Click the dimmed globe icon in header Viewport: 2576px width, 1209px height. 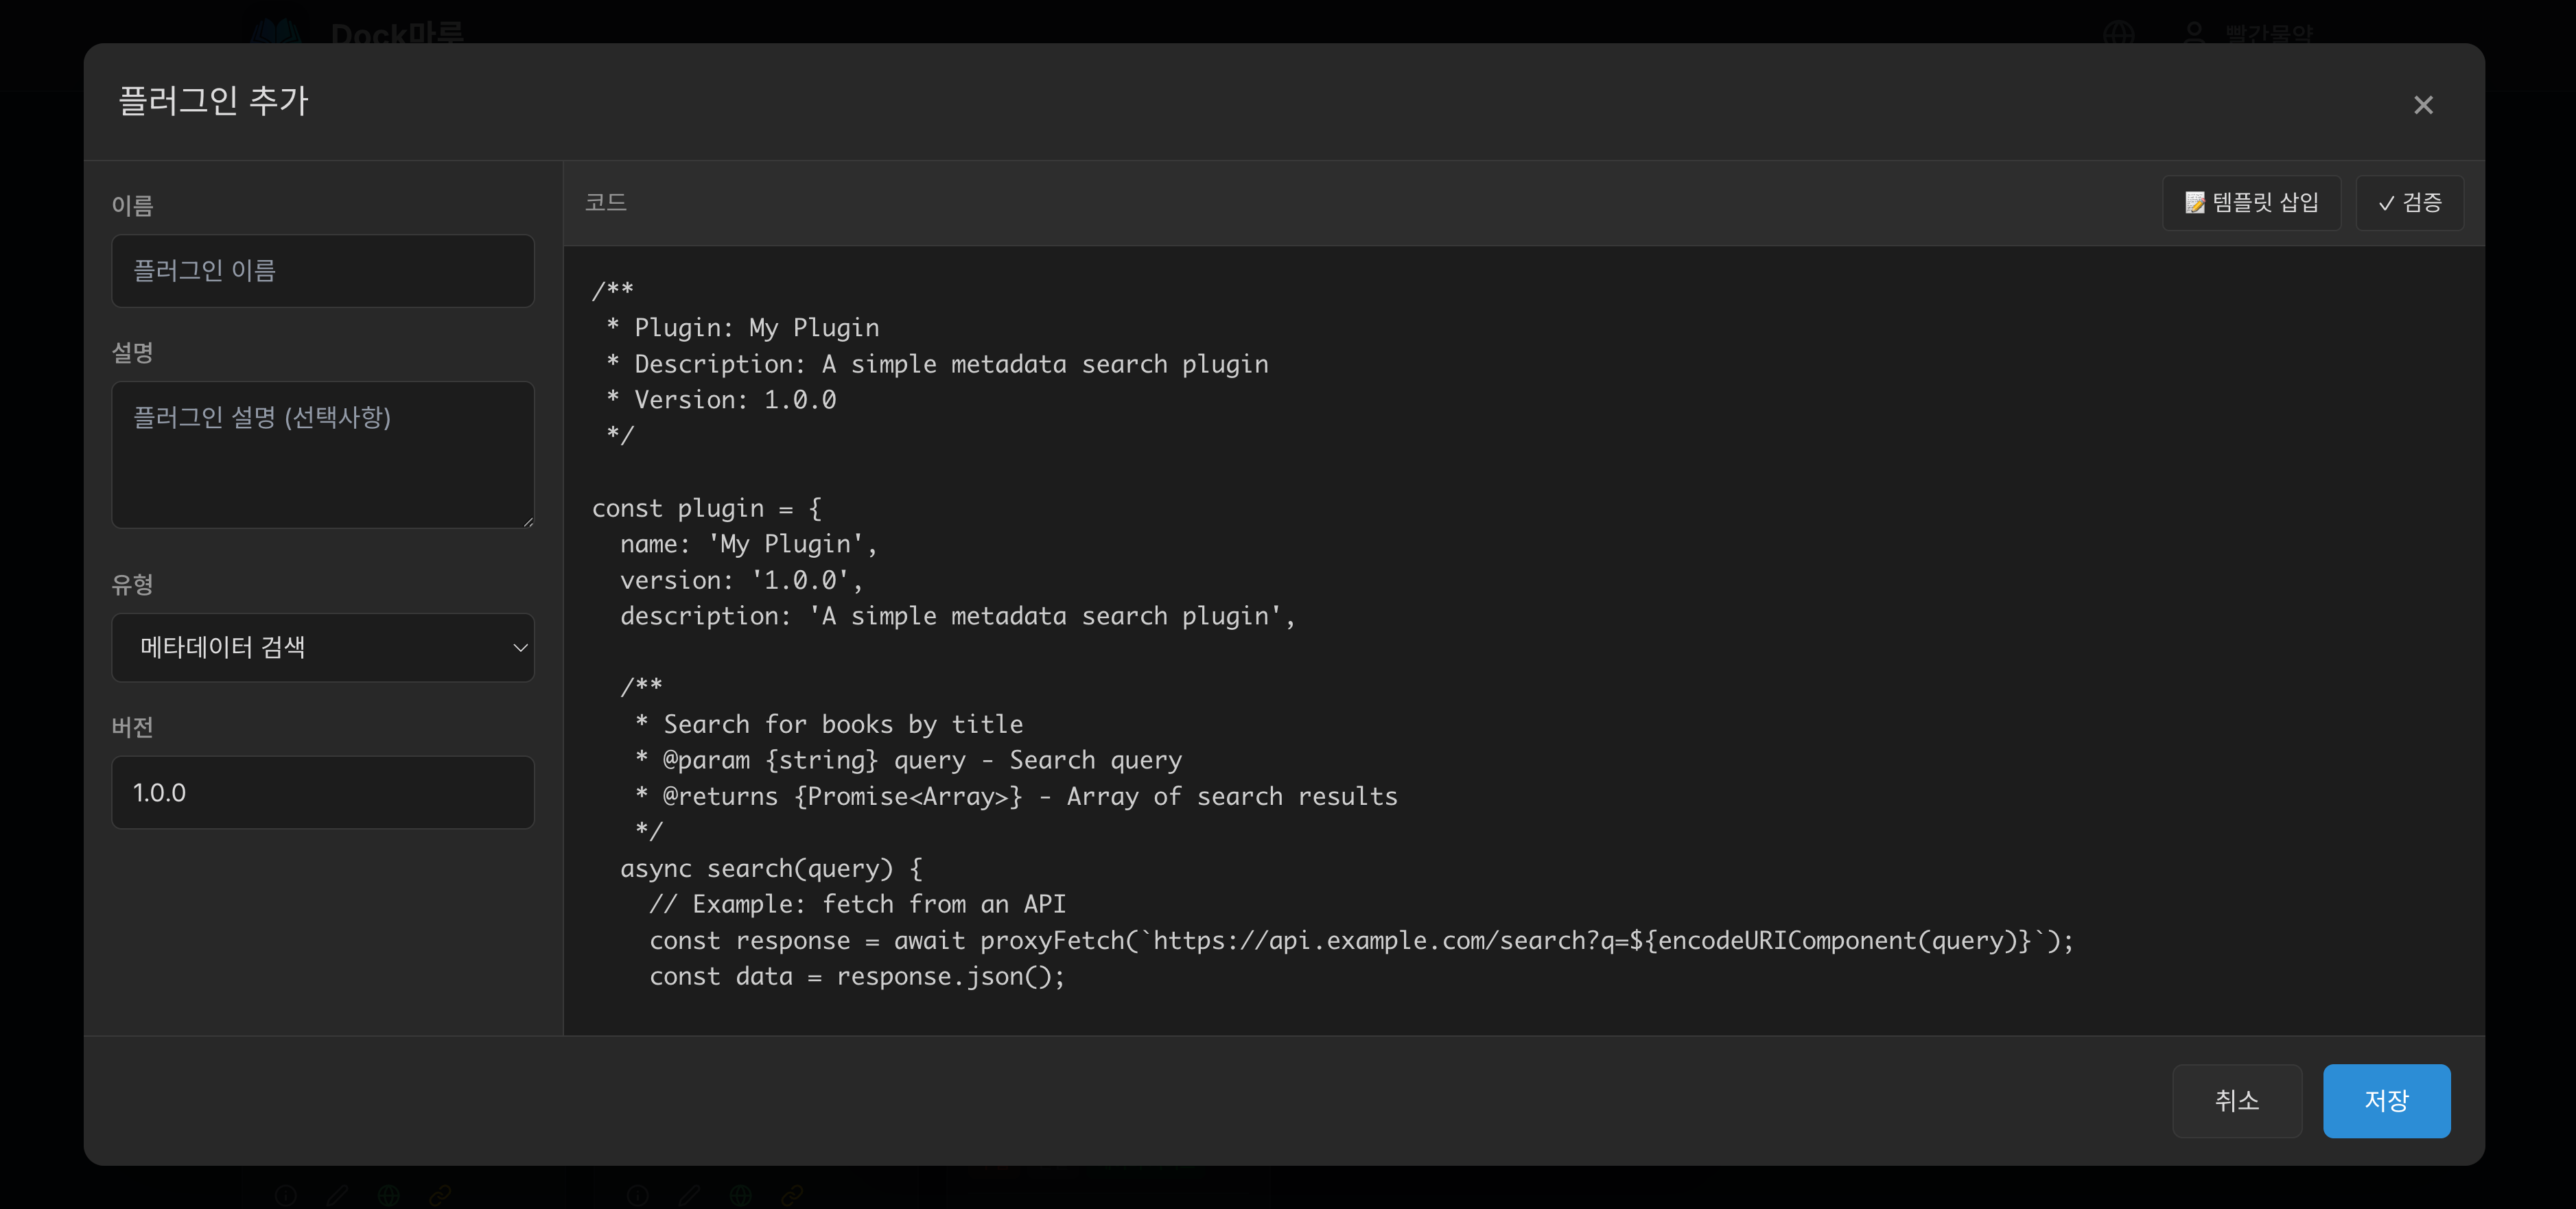(2118, 33)
